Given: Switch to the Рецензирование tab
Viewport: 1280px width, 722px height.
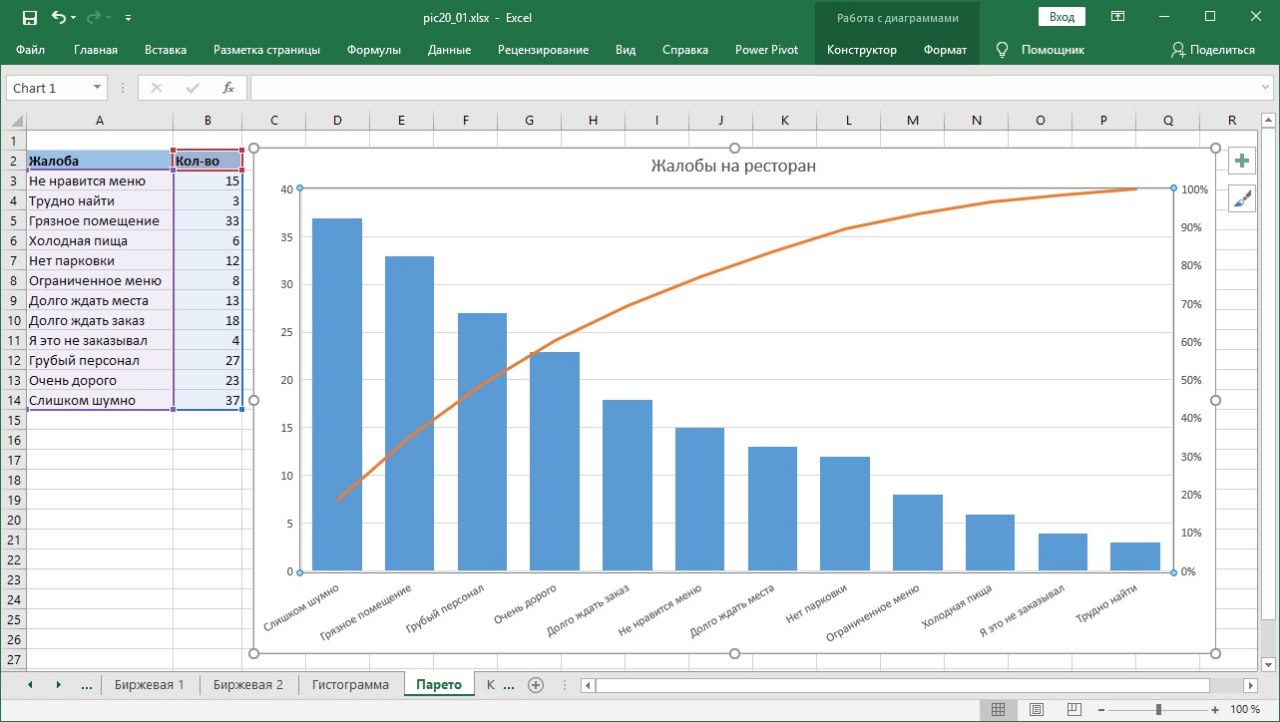Looking at the screenshot, I should (x=543, y=50).
